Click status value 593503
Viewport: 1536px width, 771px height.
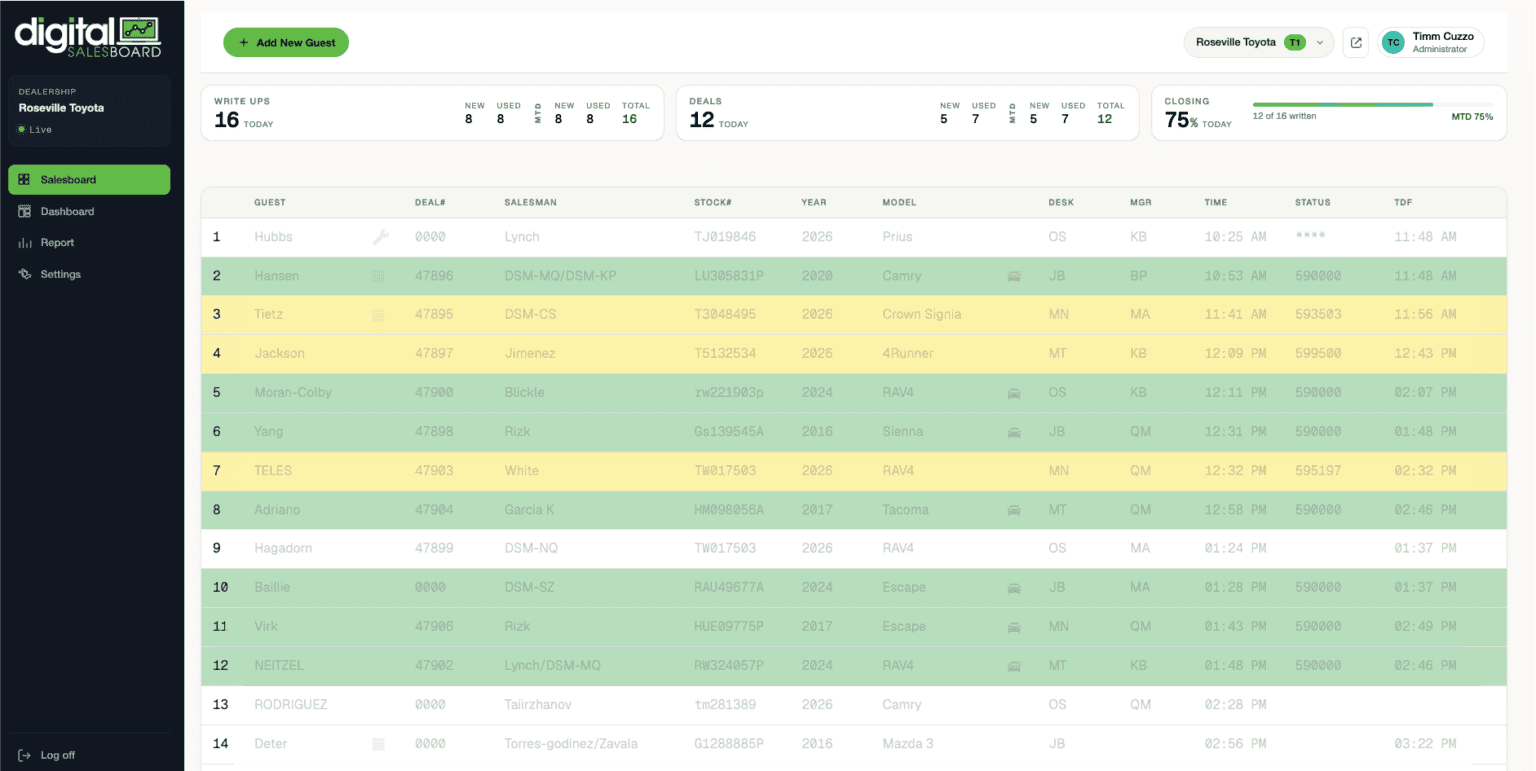(x=1318, y=315)
